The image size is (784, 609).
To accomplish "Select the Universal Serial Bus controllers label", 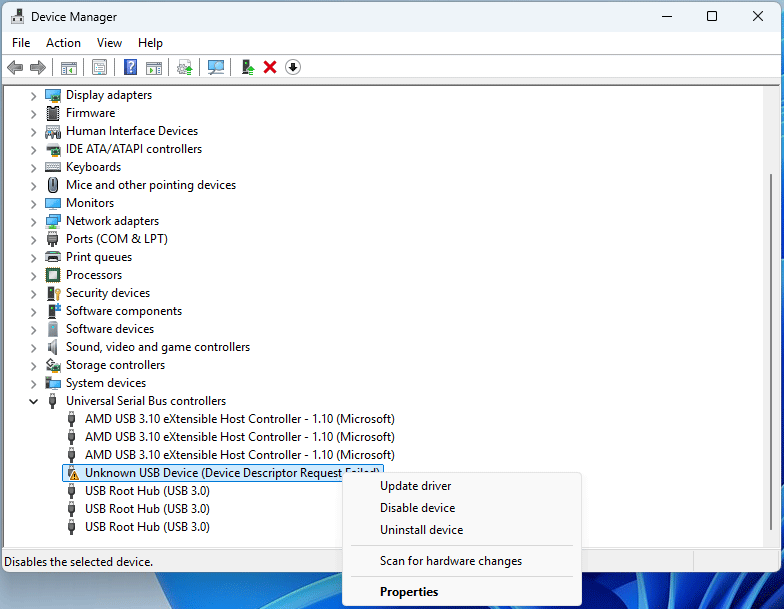I will pyautogui.click(x=146, y=401).
